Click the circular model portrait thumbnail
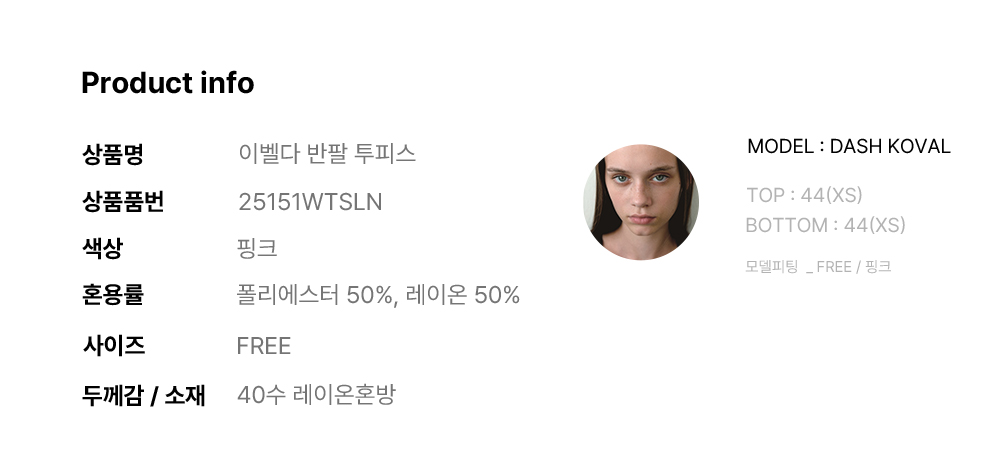The image size is (1000, 468). point(641,202)
